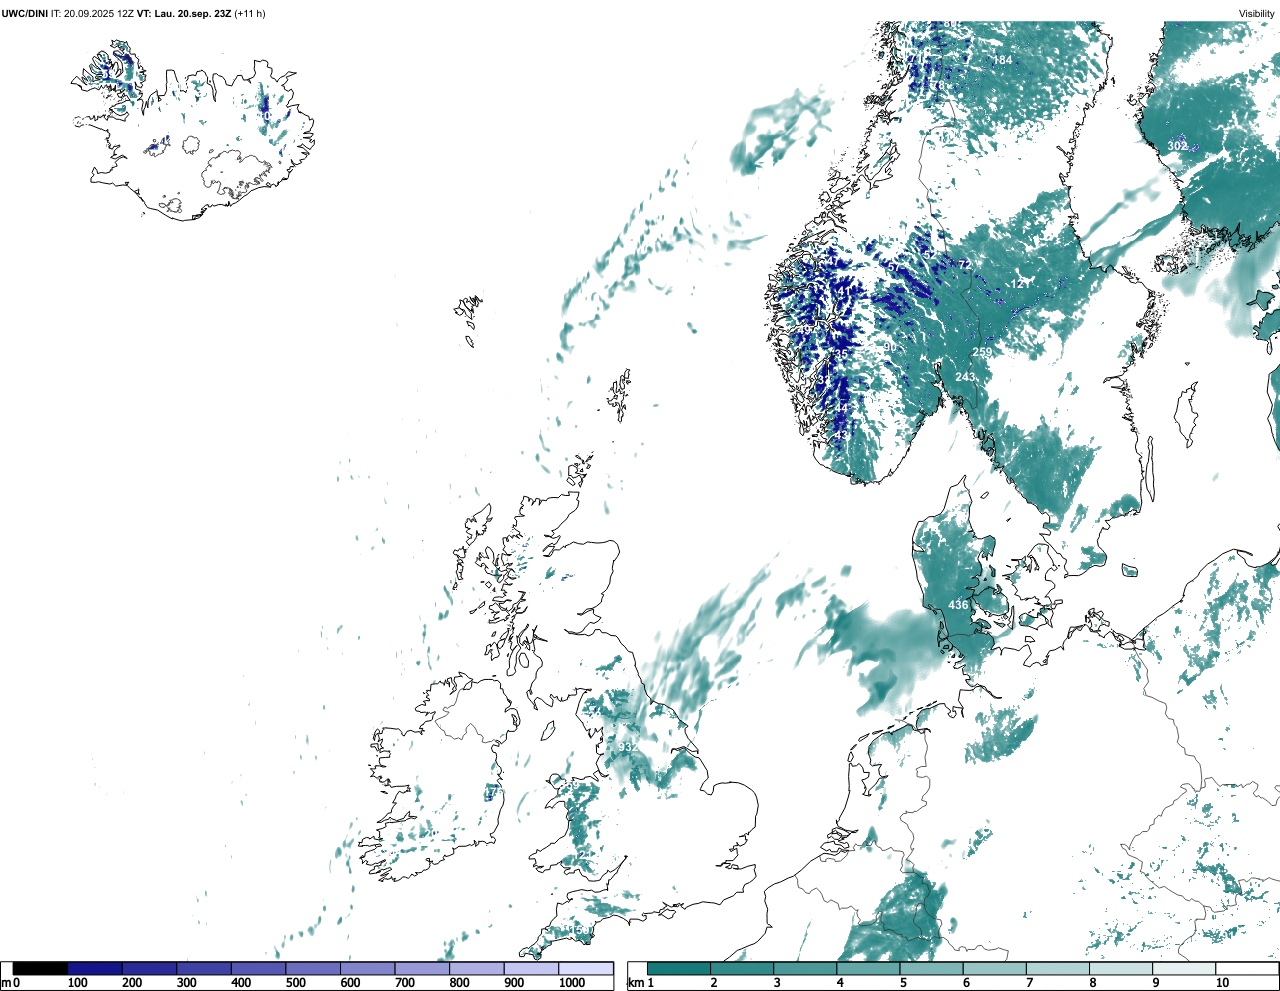The width and height of the screenshot is (1280, 991).
Task: Pick the 200–300 m legend color block
Action: point(149,969)
